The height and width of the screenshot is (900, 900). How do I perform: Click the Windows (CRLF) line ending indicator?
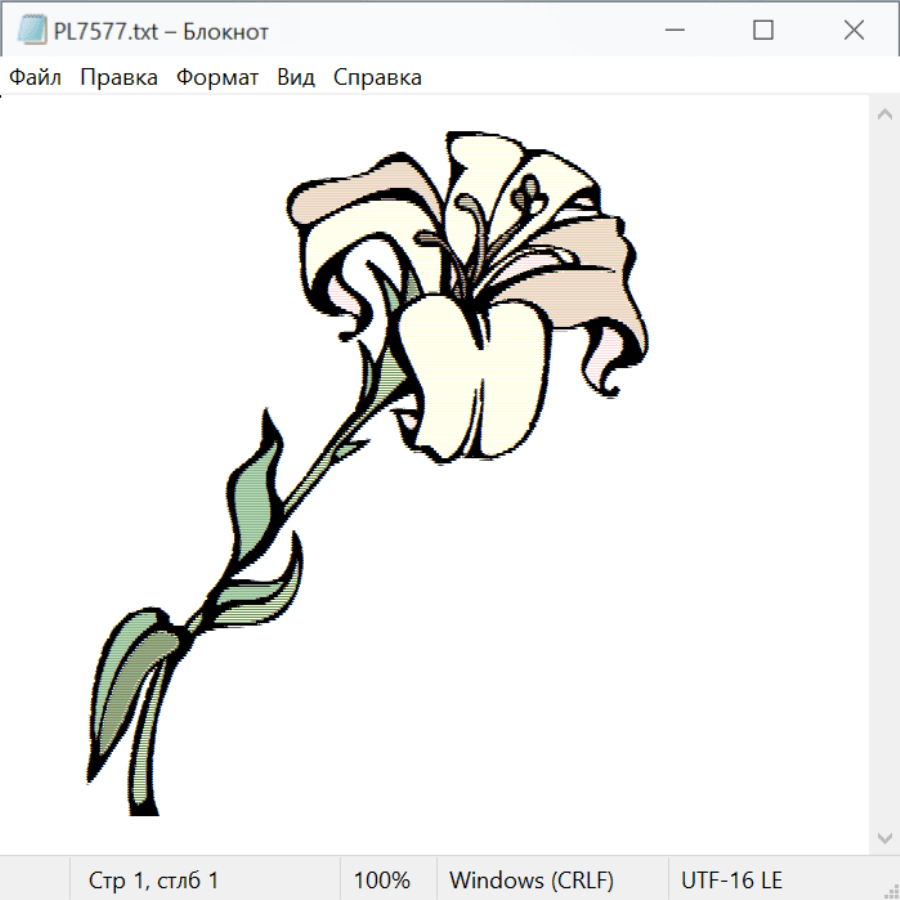531,880
